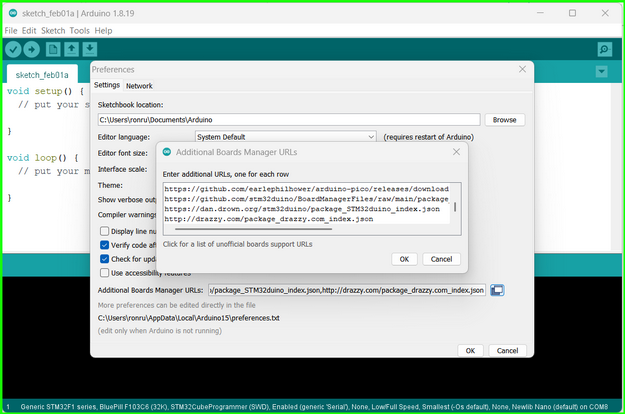
Task: Click the Browse button for sketchbook location
Action: point(504,120)
